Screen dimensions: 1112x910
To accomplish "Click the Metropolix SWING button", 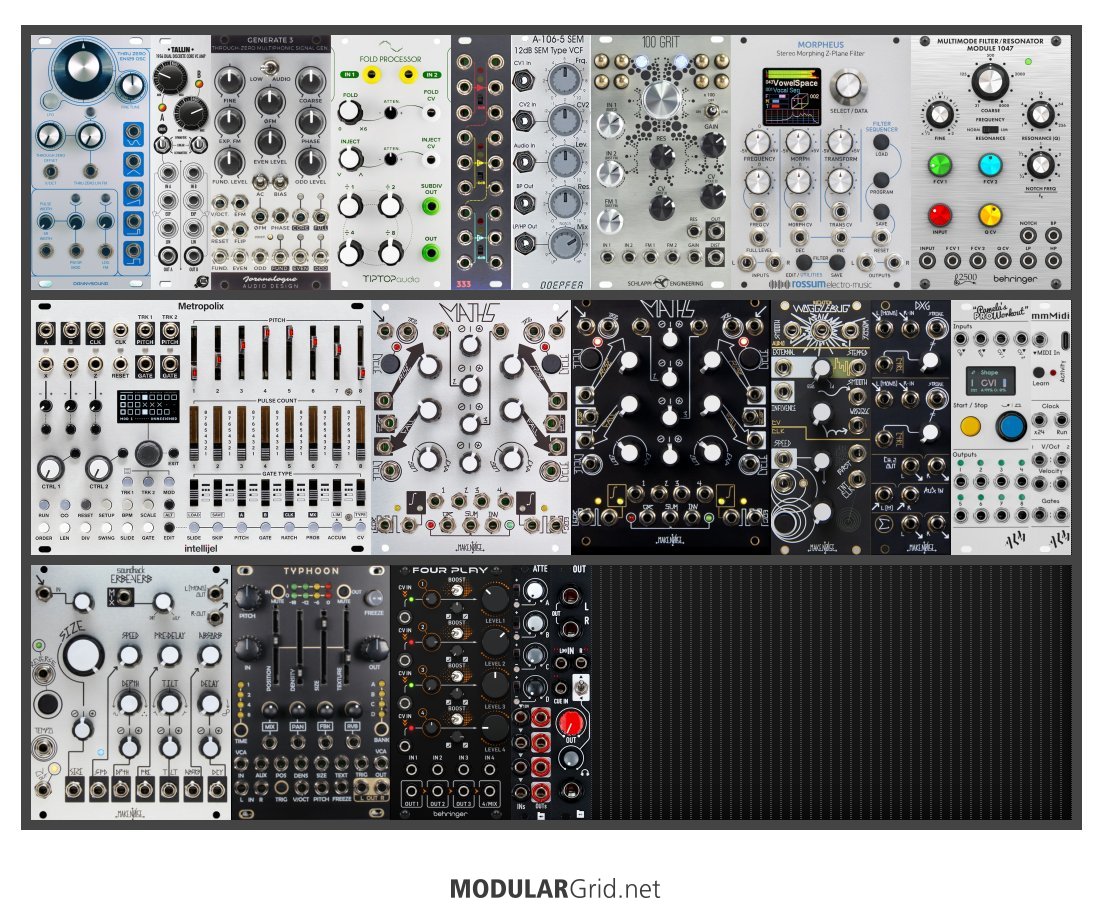I will [106, 528].
